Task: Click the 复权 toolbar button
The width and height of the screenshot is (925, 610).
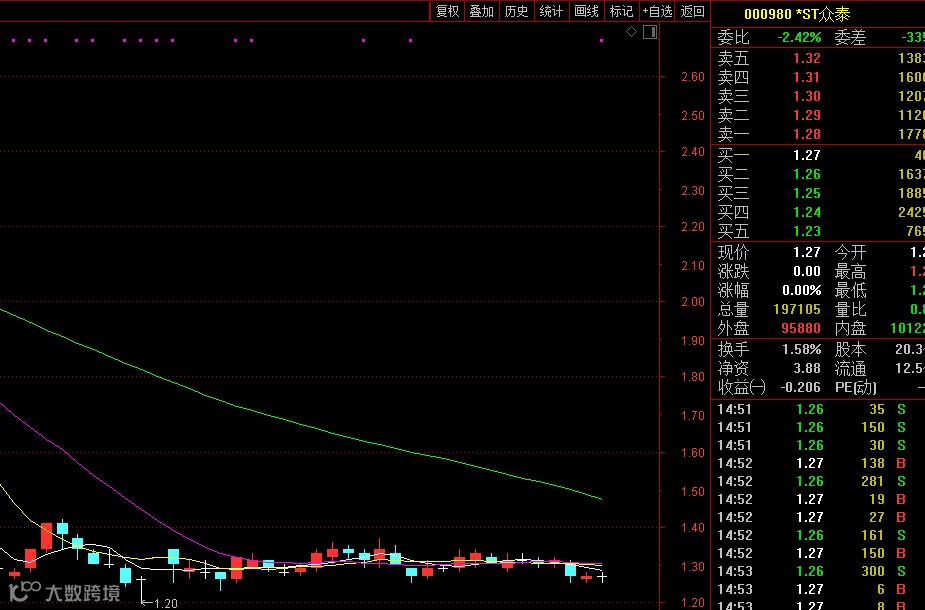Action: (447, 11)
